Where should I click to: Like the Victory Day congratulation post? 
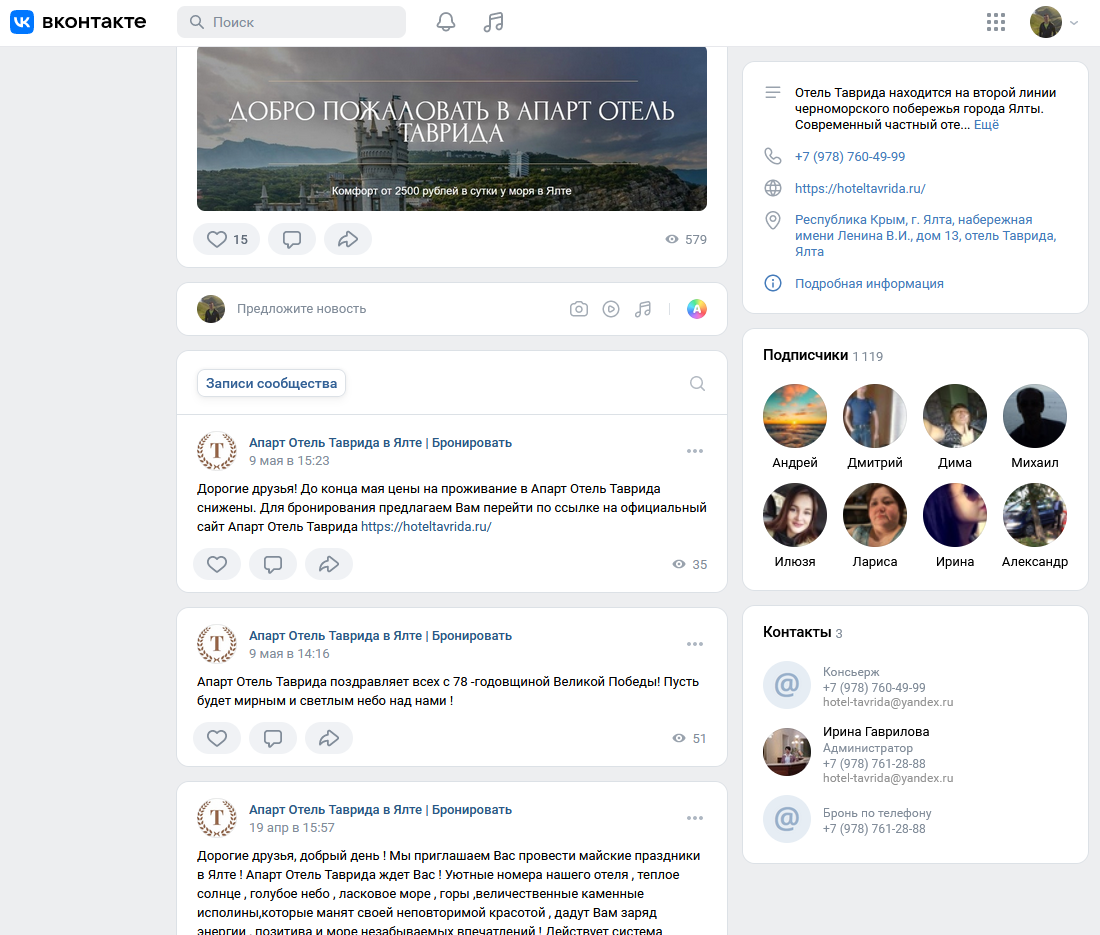point(217,738)
